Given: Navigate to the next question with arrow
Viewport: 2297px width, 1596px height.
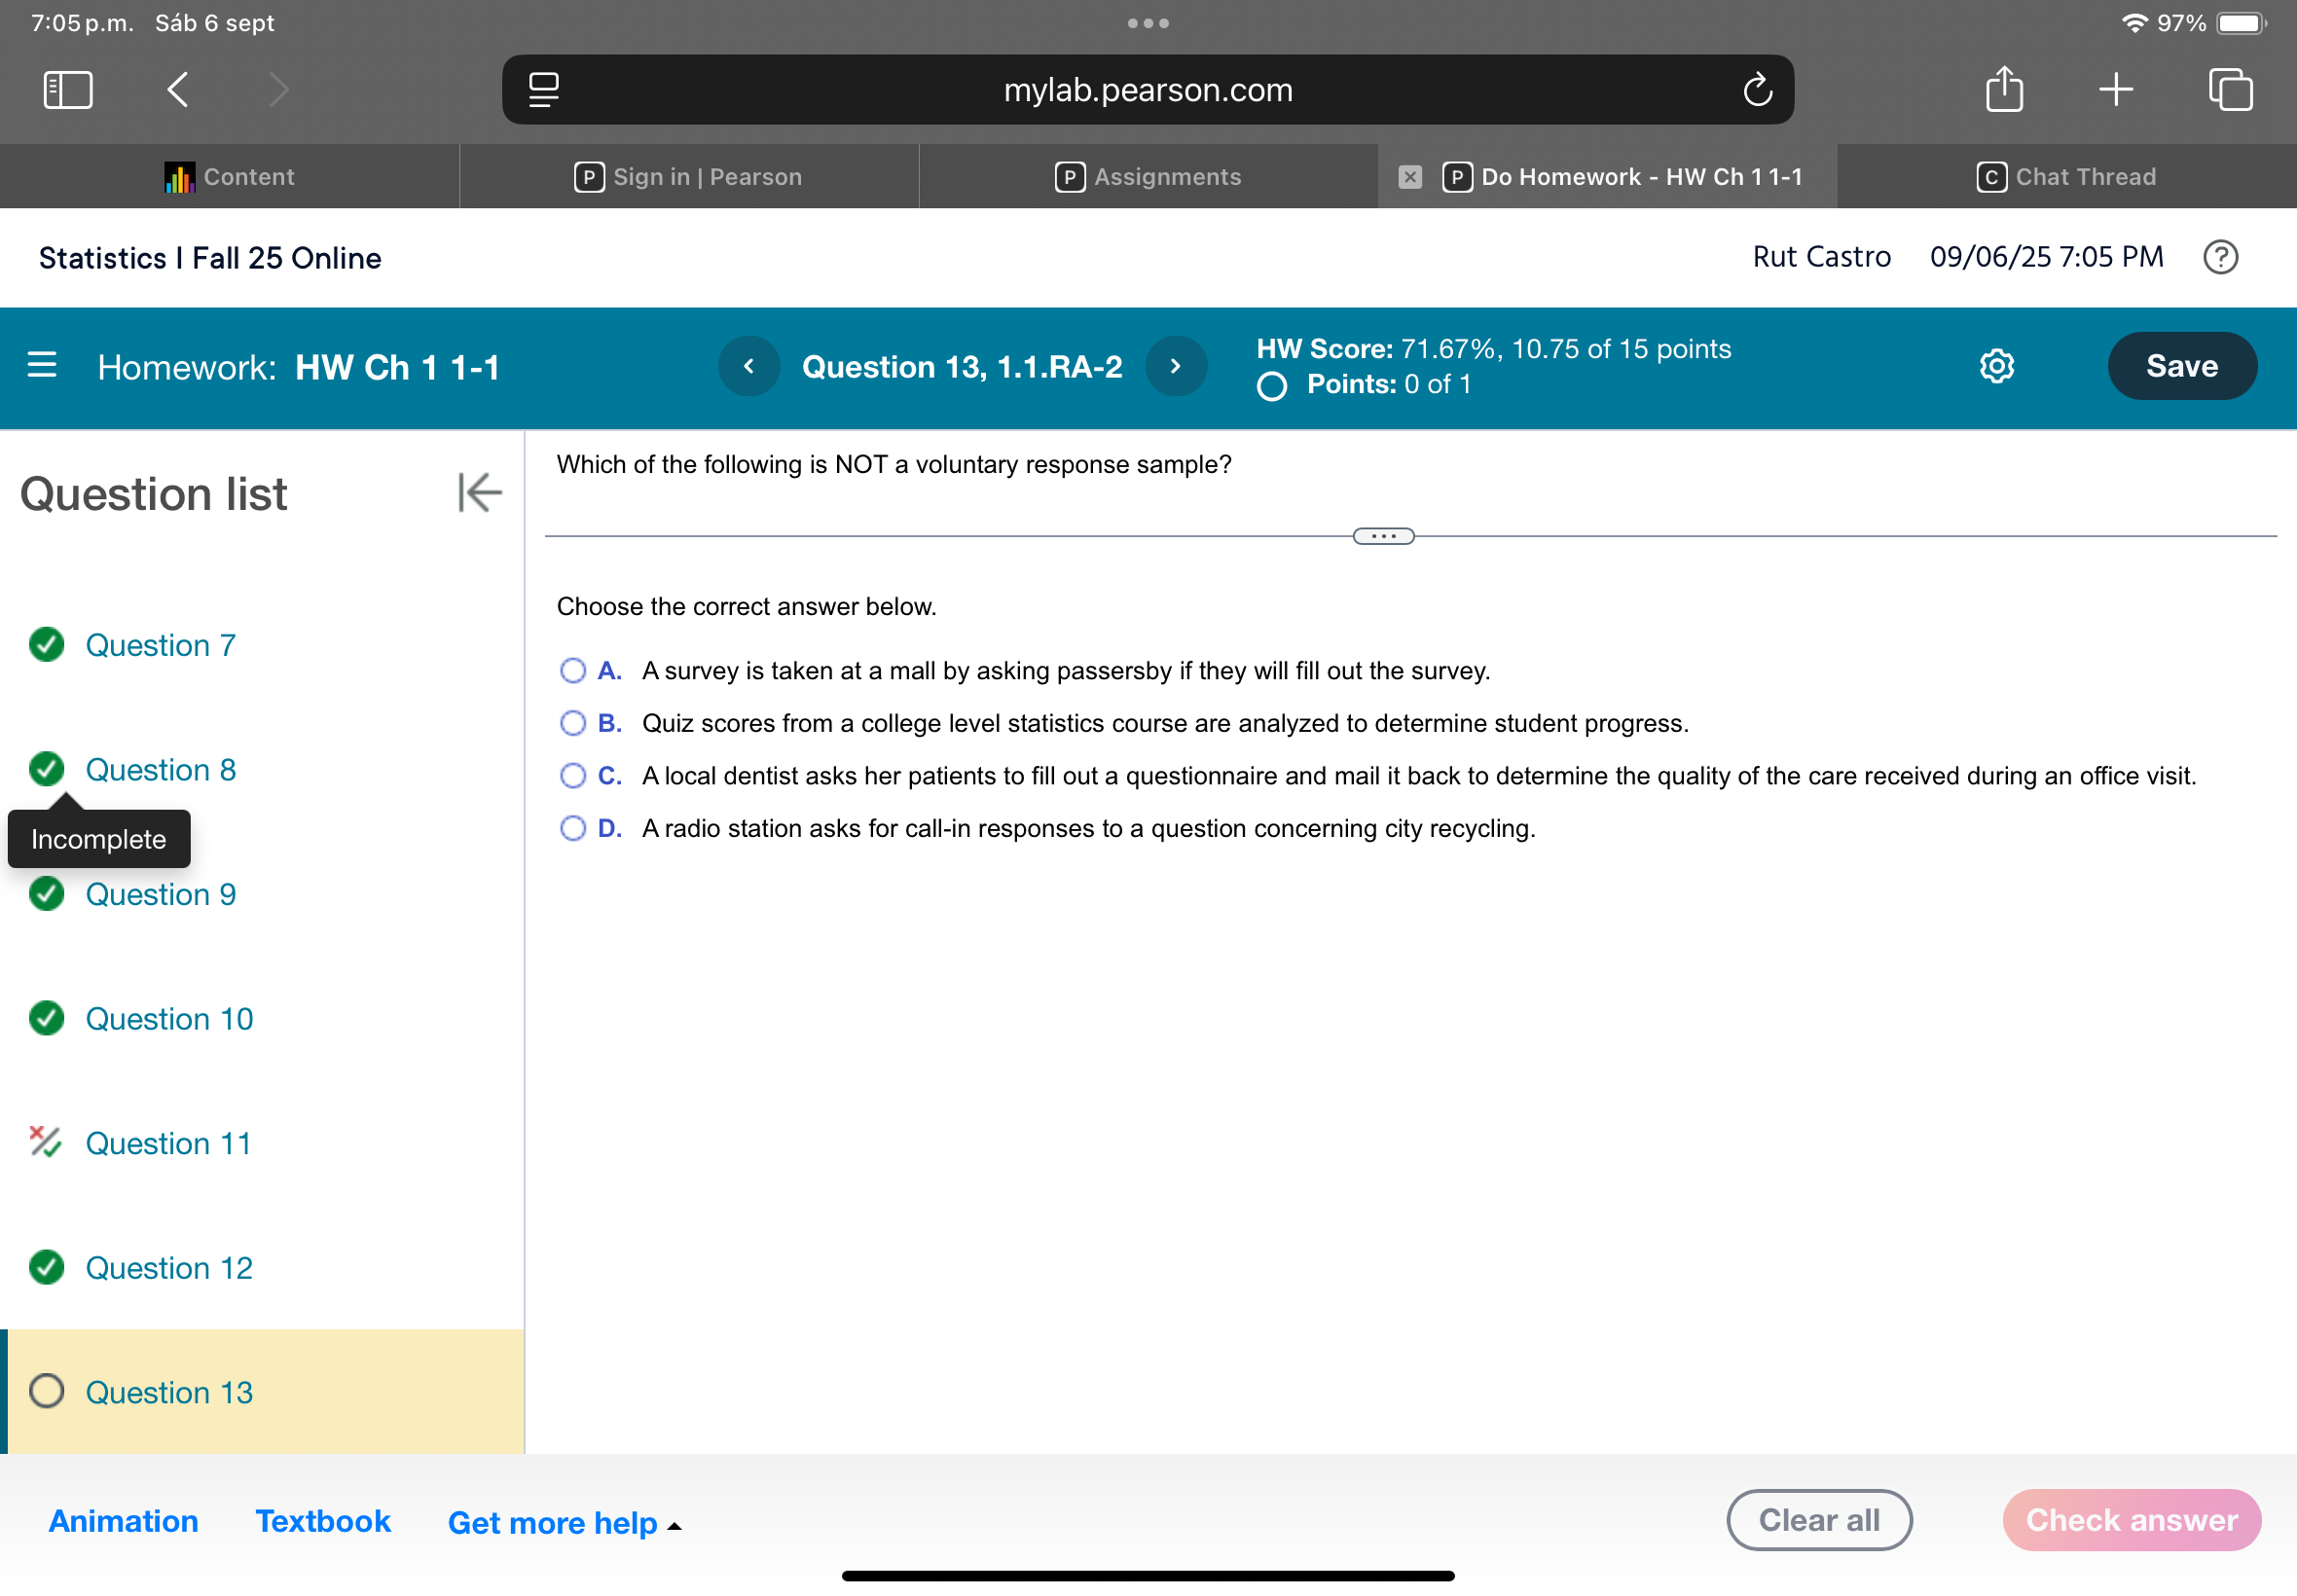Looking at the screenshot, I should [1176, 366].
